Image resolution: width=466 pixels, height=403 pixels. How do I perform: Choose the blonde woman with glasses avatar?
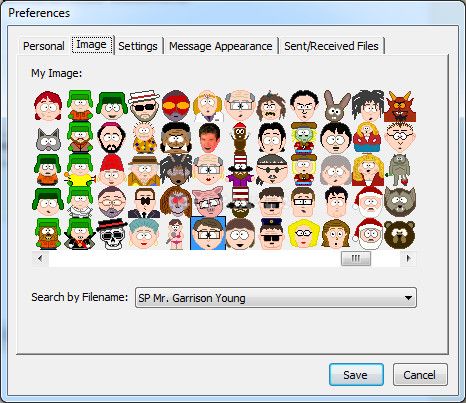(304, 234)
